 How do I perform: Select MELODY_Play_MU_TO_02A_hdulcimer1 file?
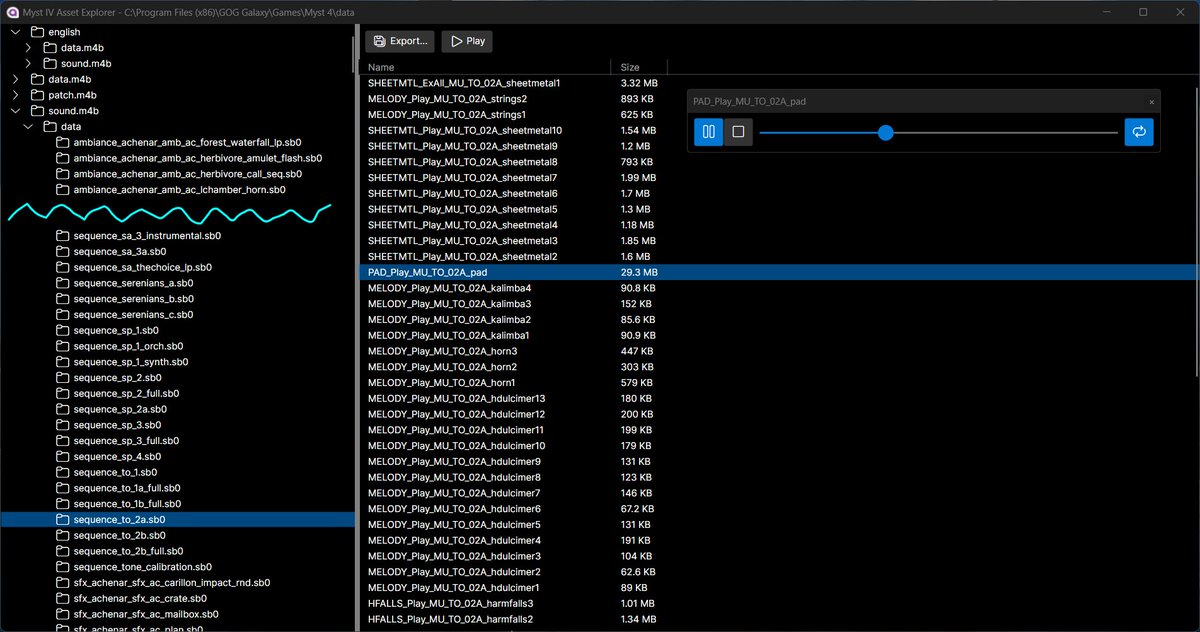click(x=454, y=588)
